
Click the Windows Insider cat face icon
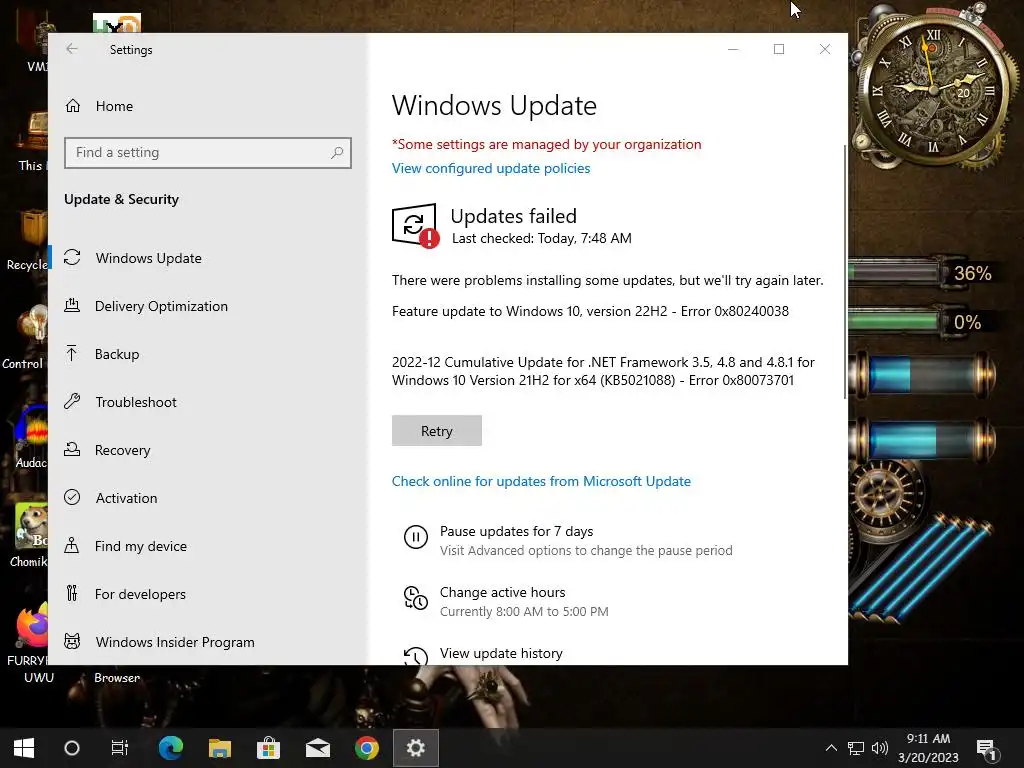pyautogui.click(x=72, y=641)
